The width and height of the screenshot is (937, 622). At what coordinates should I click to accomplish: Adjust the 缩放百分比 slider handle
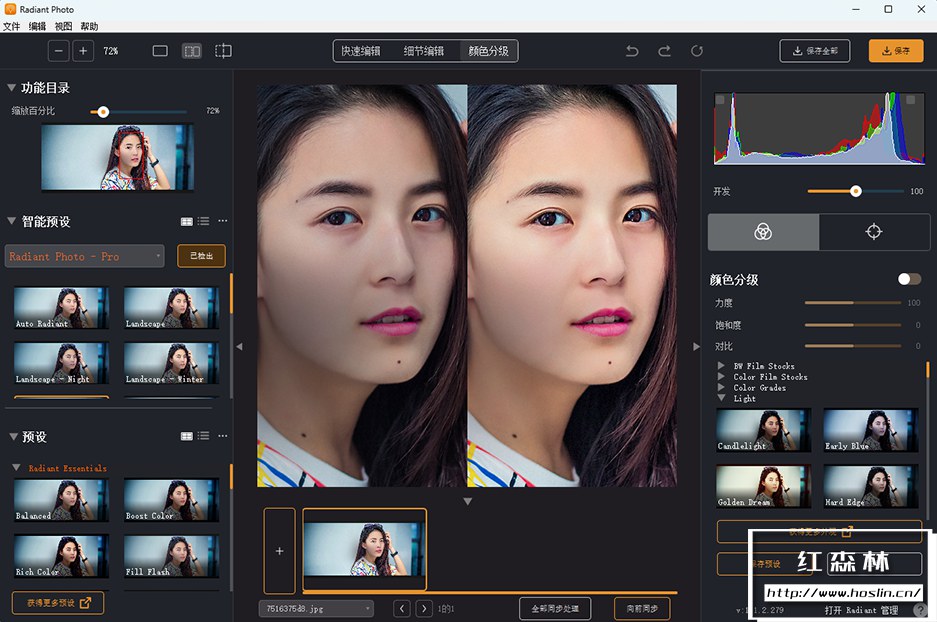click(x=103, y=112)
